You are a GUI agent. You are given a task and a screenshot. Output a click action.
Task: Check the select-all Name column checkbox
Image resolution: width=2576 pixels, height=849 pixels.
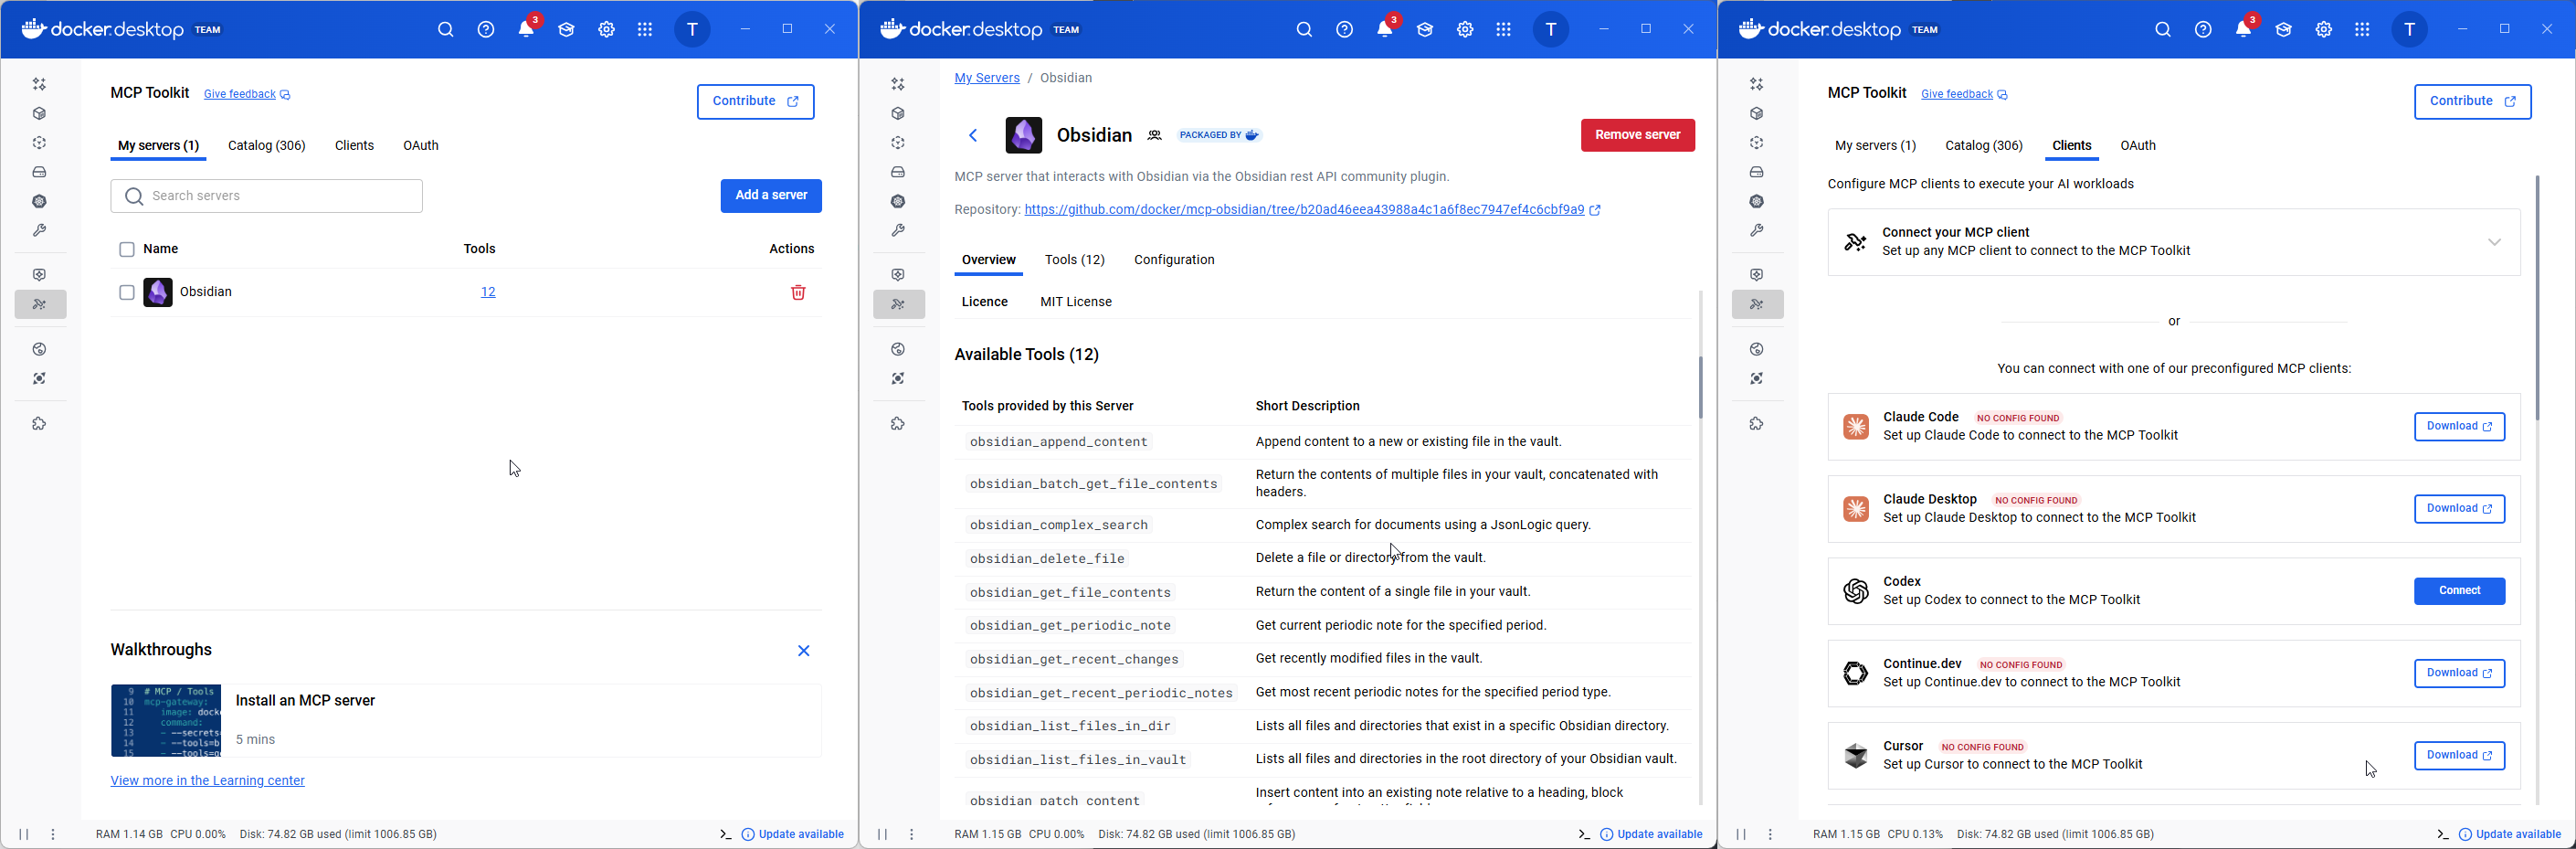click(127, 249)
